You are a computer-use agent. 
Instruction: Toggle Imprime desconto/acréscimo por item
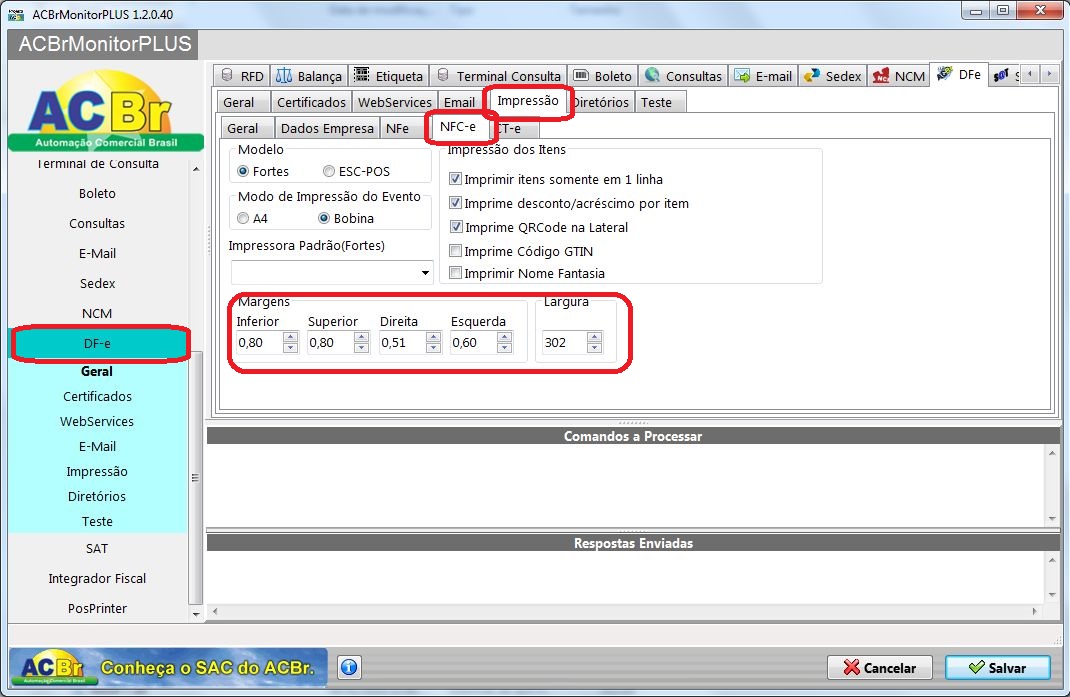coord(455,203)
